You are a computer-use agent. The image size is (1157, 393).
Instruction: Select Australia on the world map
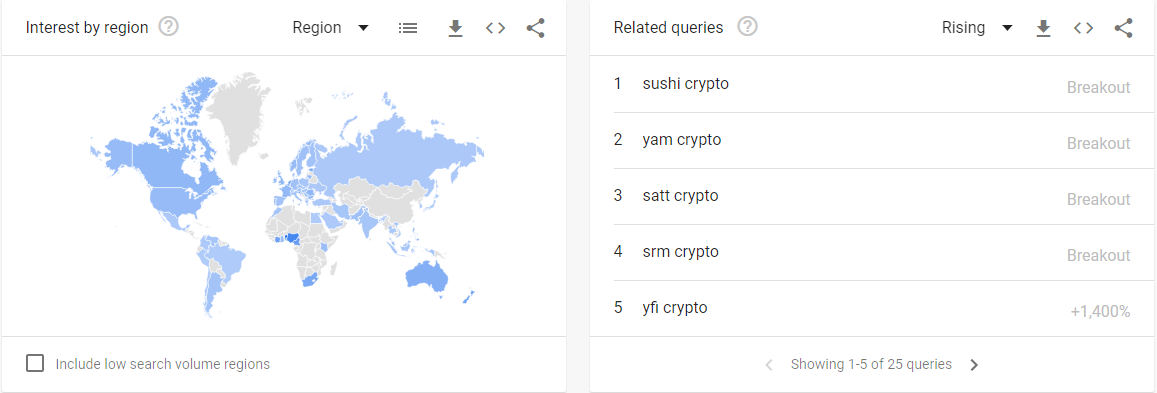(x=426, y=277)
